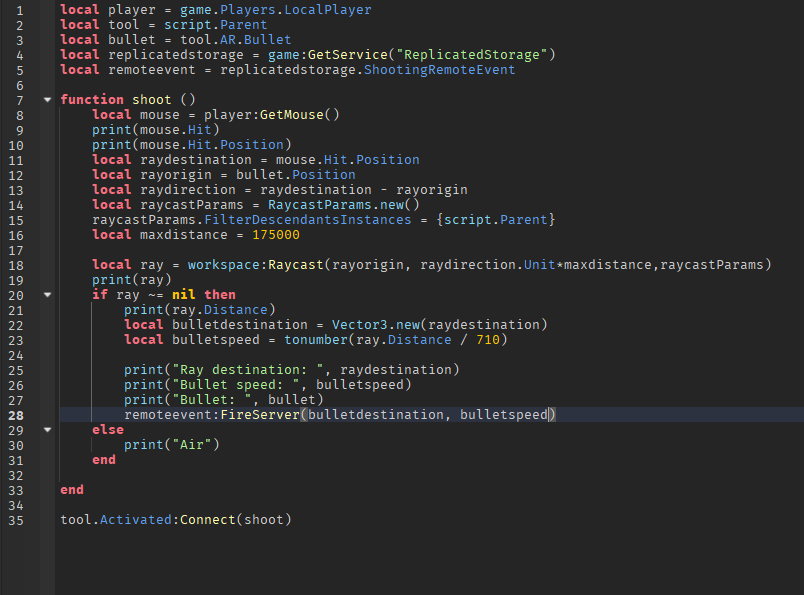Collapse the if statement fold on line 20
Image resolution: width=804 pixels, height=595 pixels.
(46, 294)
